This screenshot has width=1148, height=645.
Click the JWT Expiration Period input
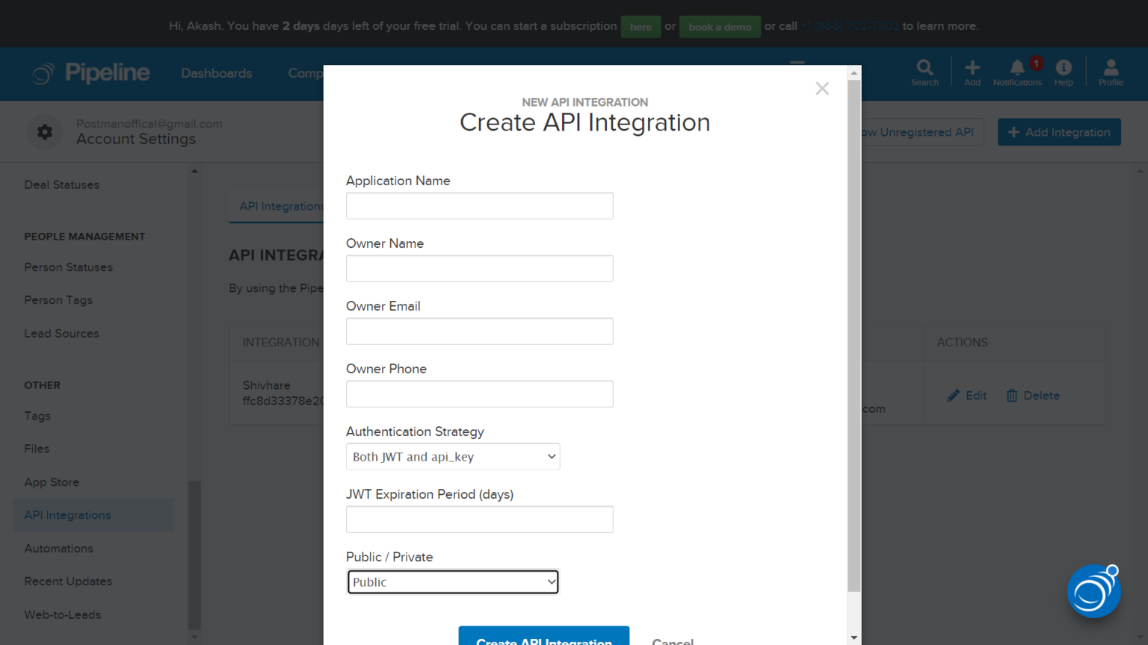[x=480, y=519]
